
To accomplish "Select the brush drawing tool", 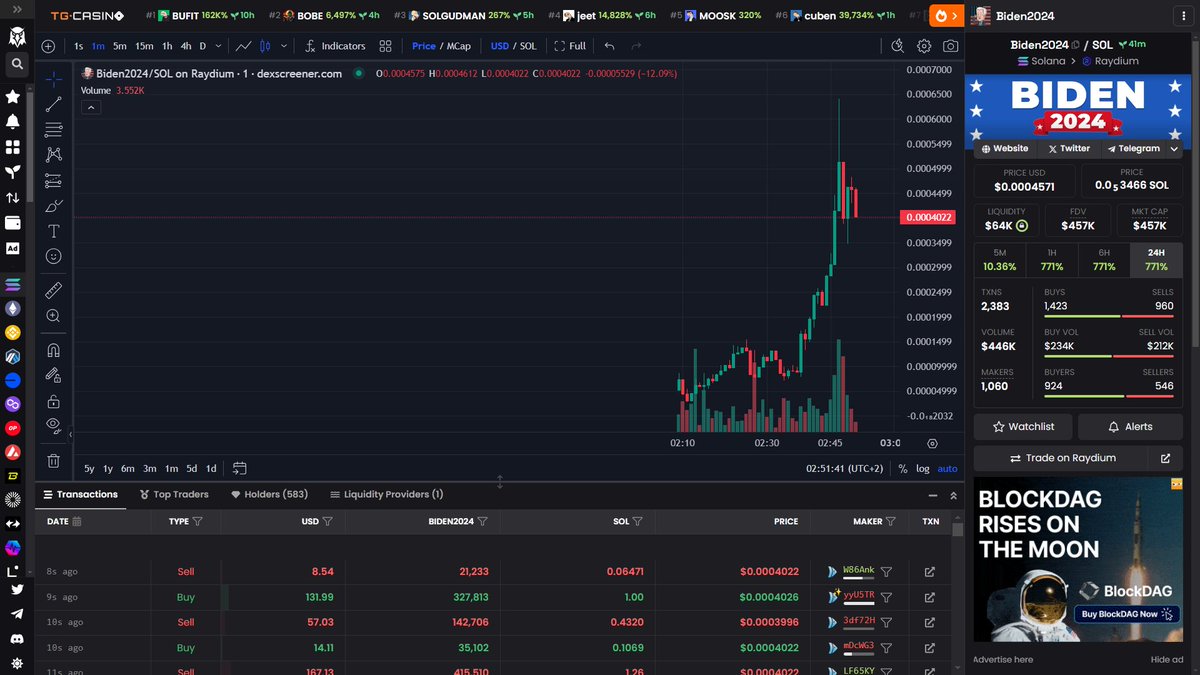I will [x=54, y=206].
